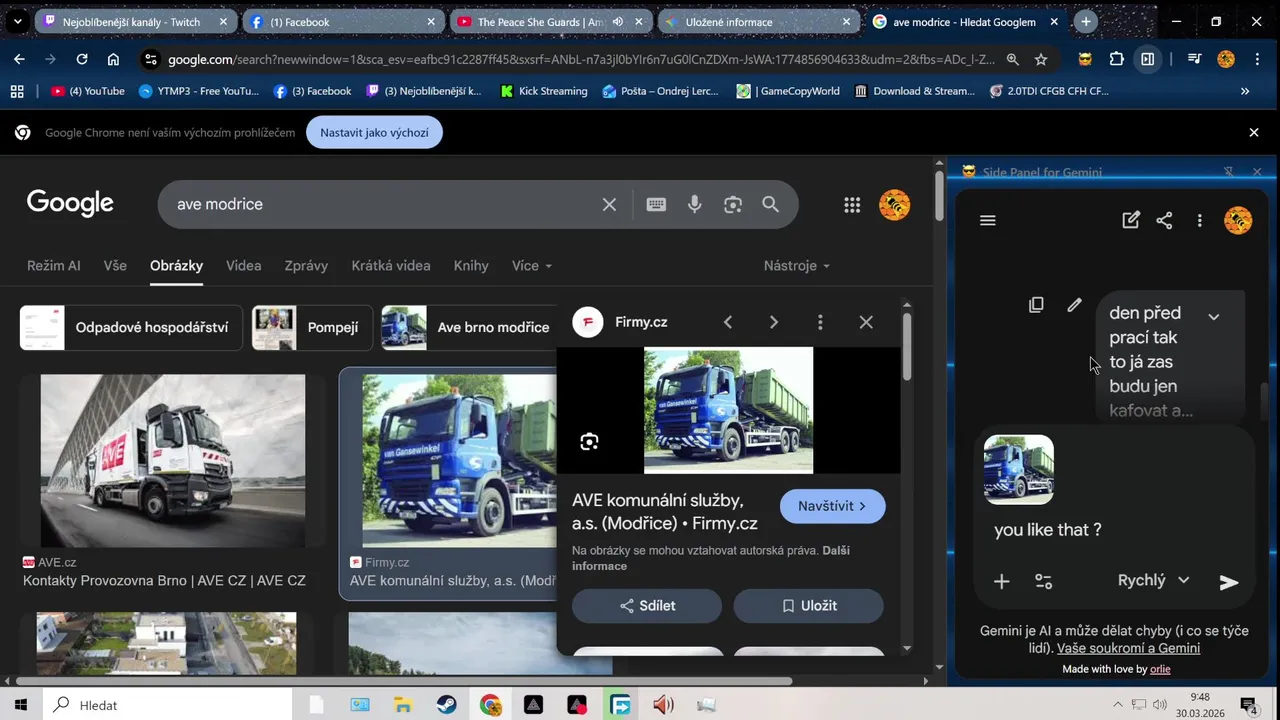
Task: Open more options in image preview panel
Action: [x=820, y=322]
